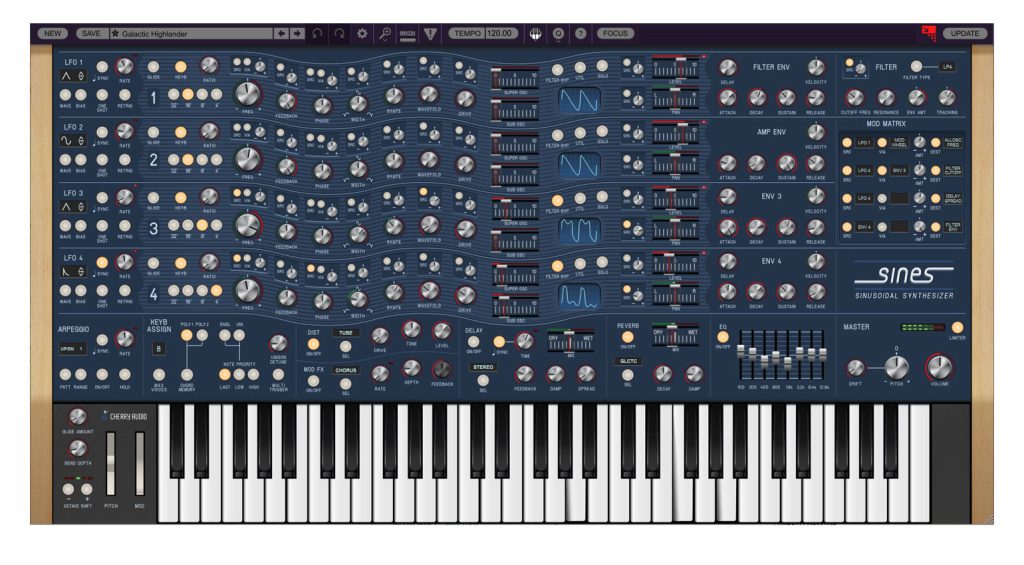Click the filter CUTOFF FREQ knob
1024x565 pixels.
pyautogui.click(x=854, y=98)
